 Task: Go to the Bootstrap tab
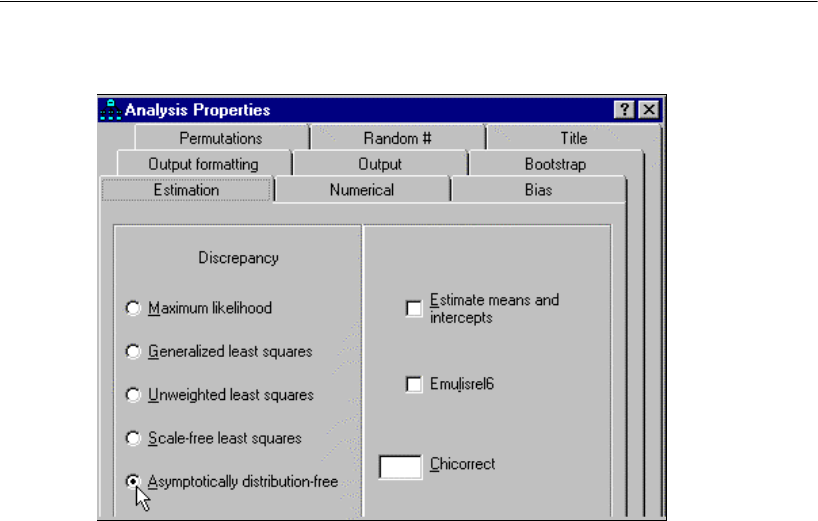coord(555,164)
